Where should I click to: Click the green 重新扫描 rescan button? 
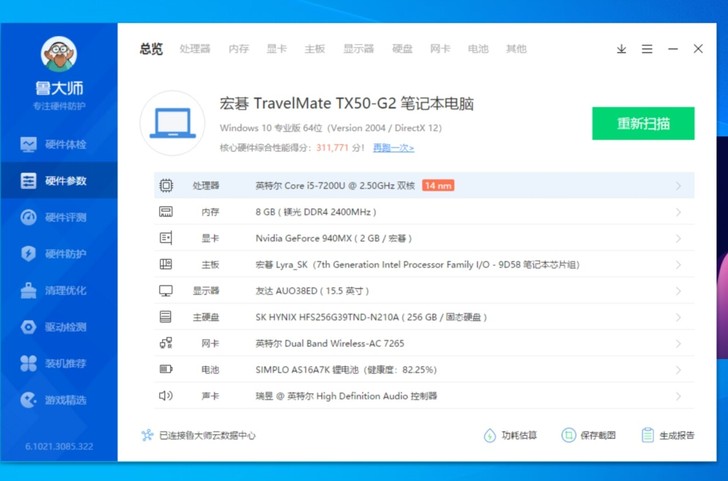tap(643, 124)
